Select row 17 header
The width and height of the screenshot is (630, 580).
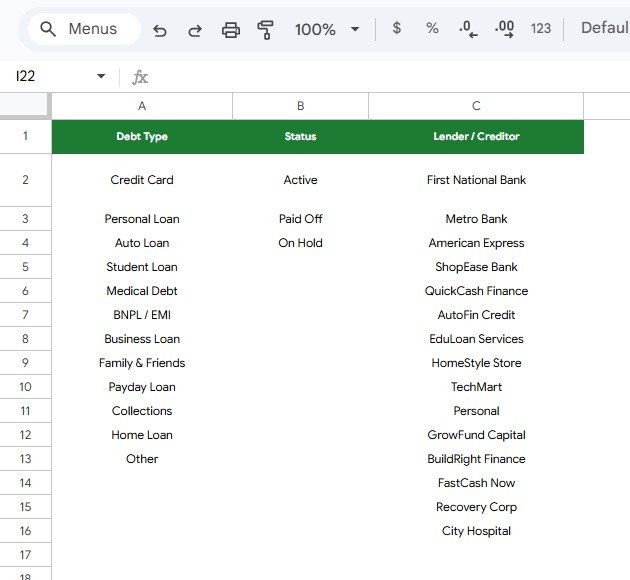[x=25, y=555]
